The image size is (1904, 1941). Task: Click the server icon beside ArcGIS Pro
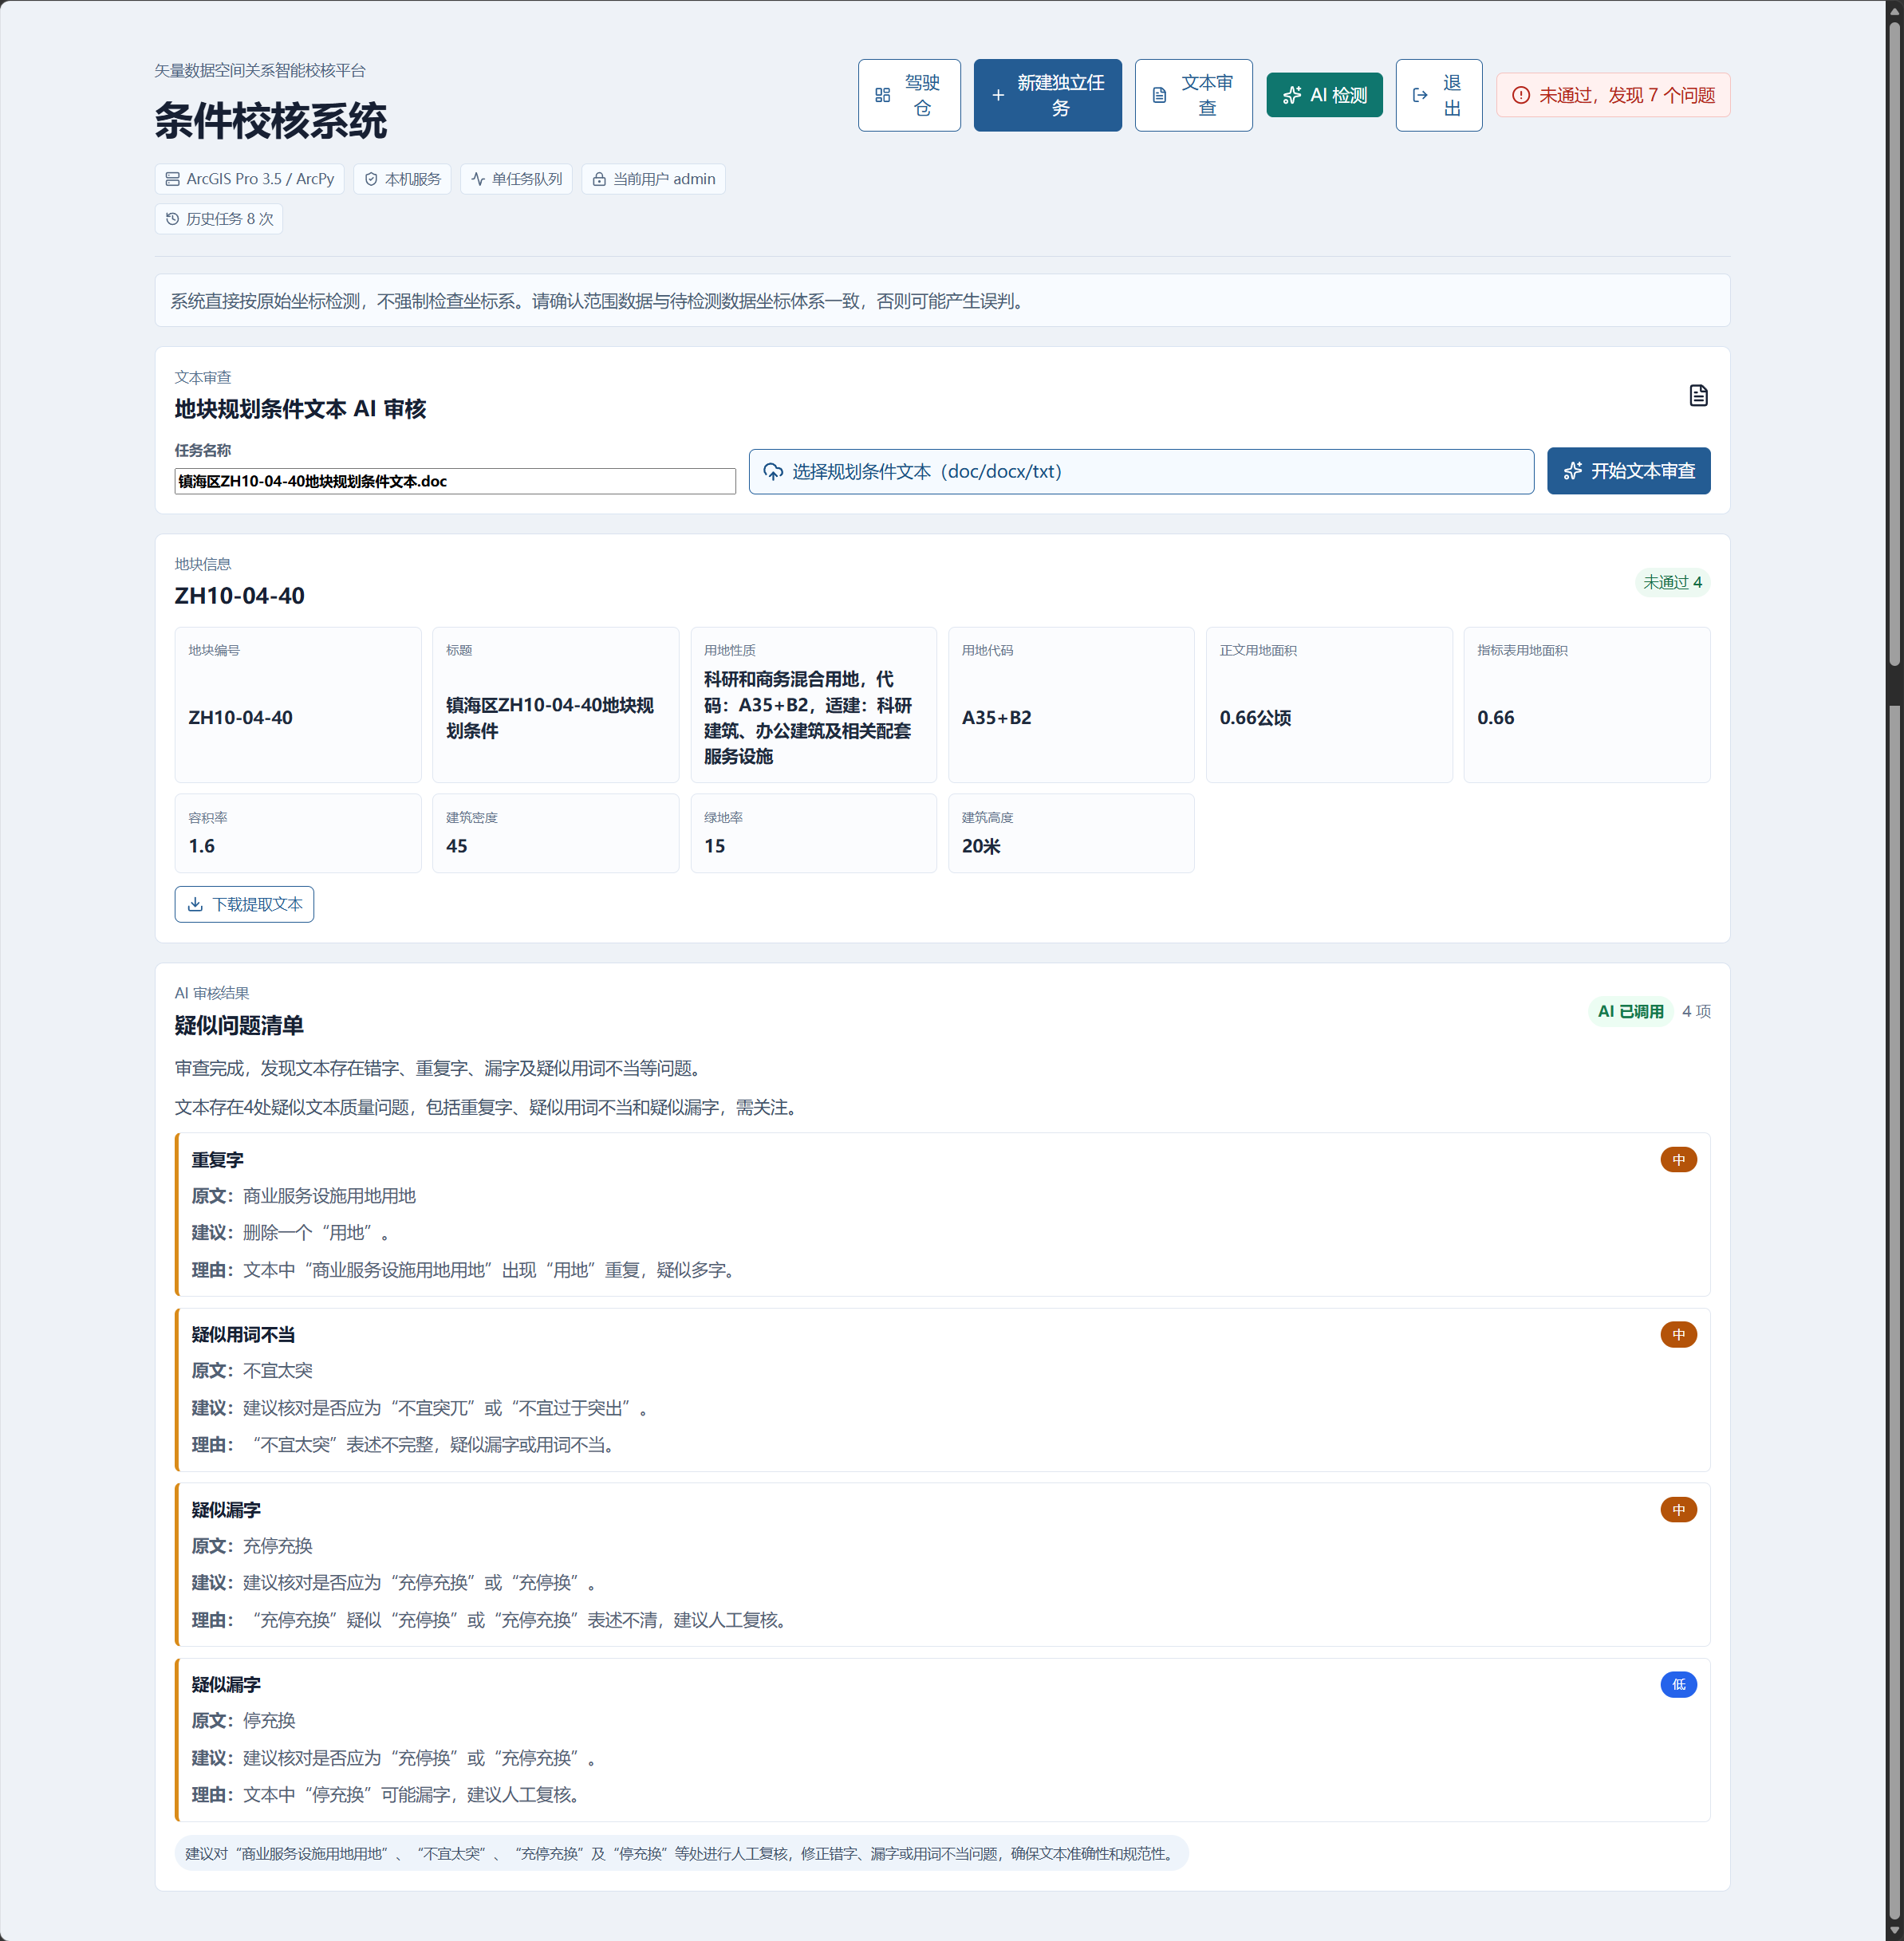click(x=172, y=179)
